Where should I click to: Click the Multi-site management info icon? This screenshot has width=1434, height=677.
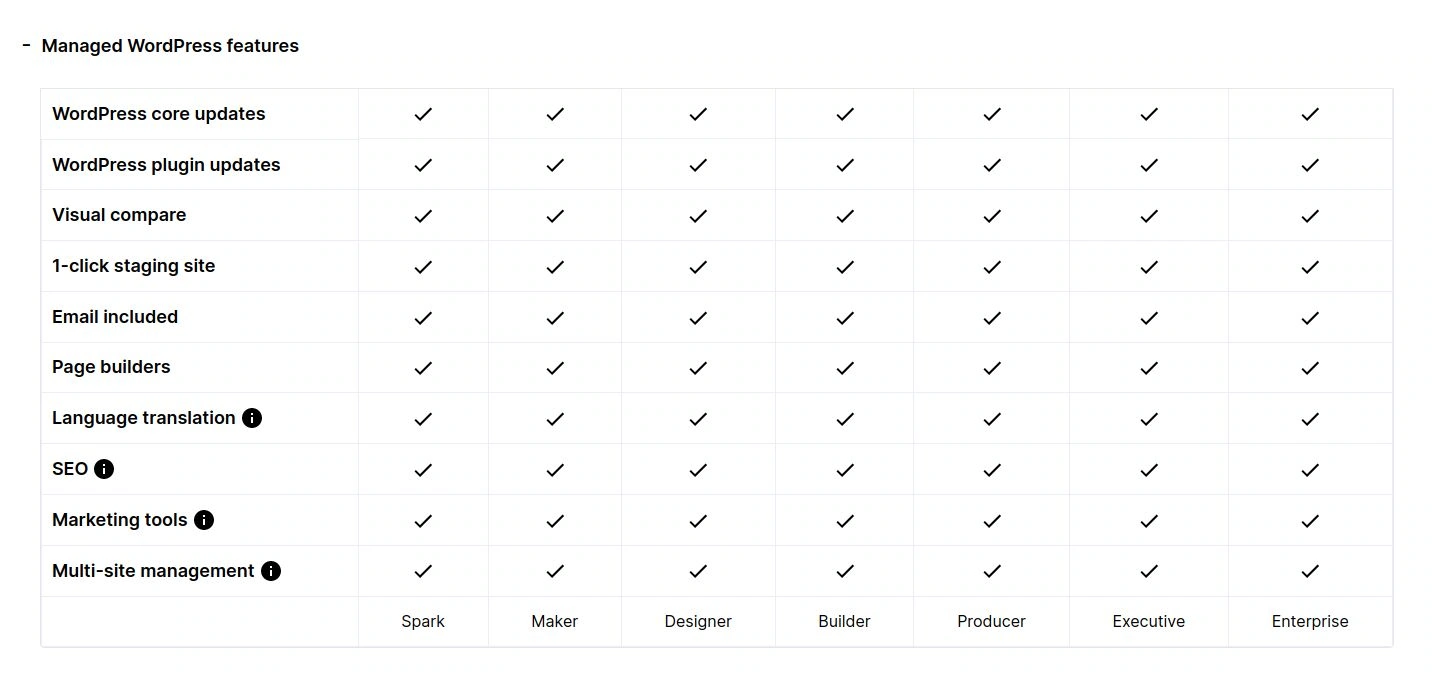pyautogui.click(x=271, y=571)
